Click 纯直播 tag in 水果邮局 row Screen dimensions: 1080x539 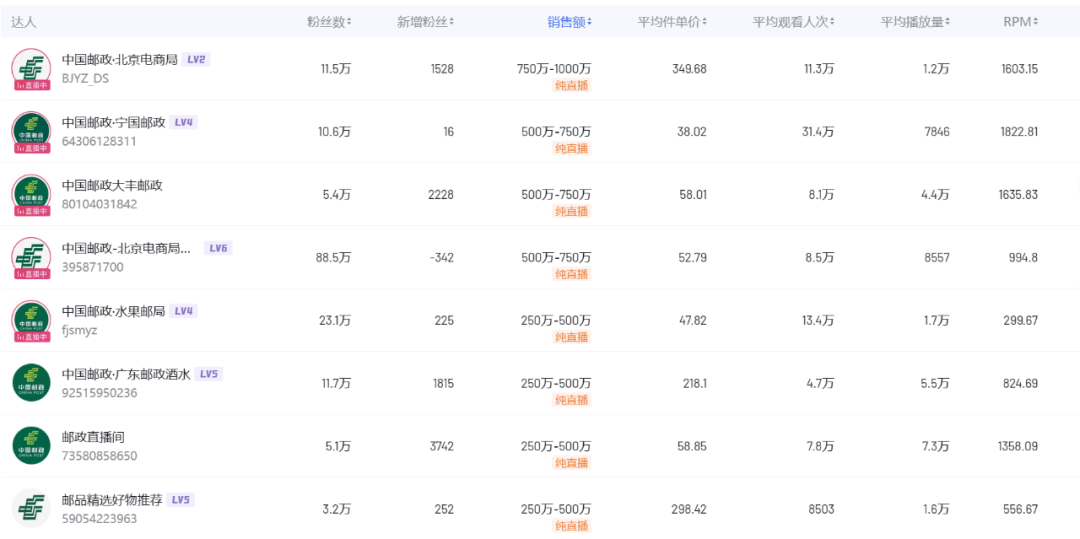[572, 337]
